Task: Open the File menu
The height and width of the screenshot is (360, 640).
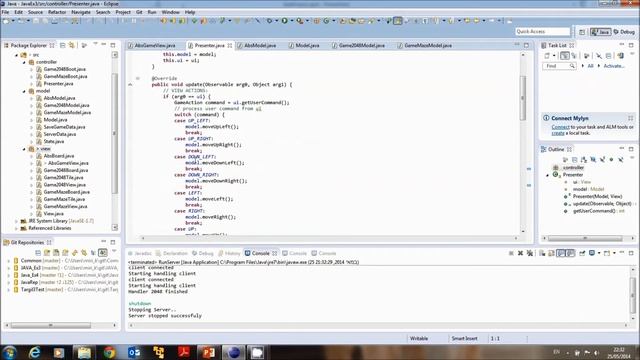Action: pyautogui.click(x=5, y=12)
